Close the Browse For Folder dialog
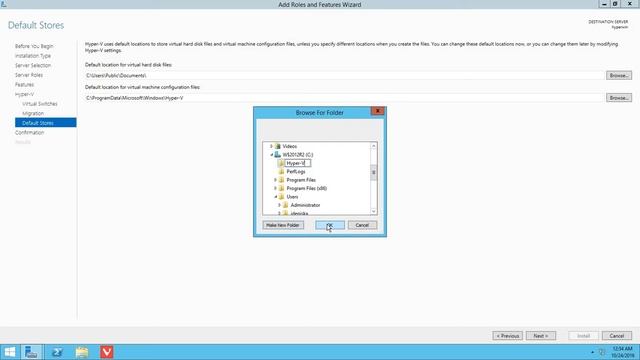Viewport: 640px width, 360px height. coord(378,111)
